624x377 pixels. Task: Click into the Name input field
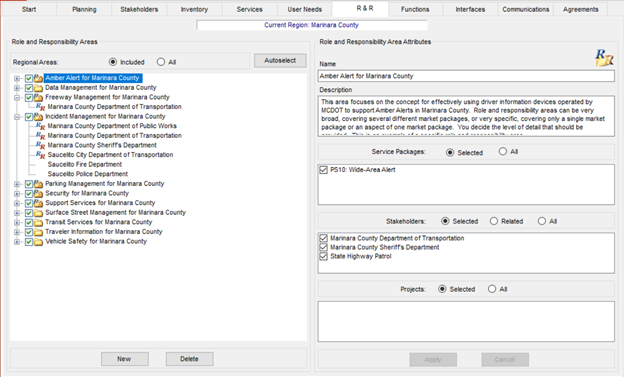[466, 76]
